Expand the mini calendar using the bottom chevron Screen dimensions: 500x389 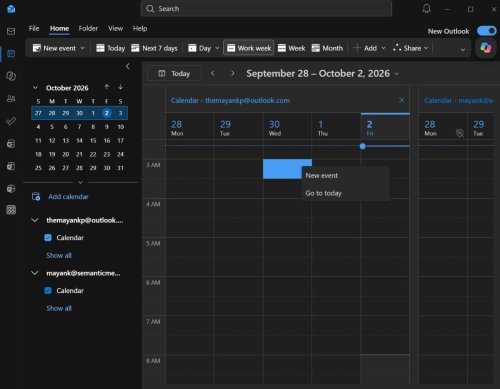80,182
